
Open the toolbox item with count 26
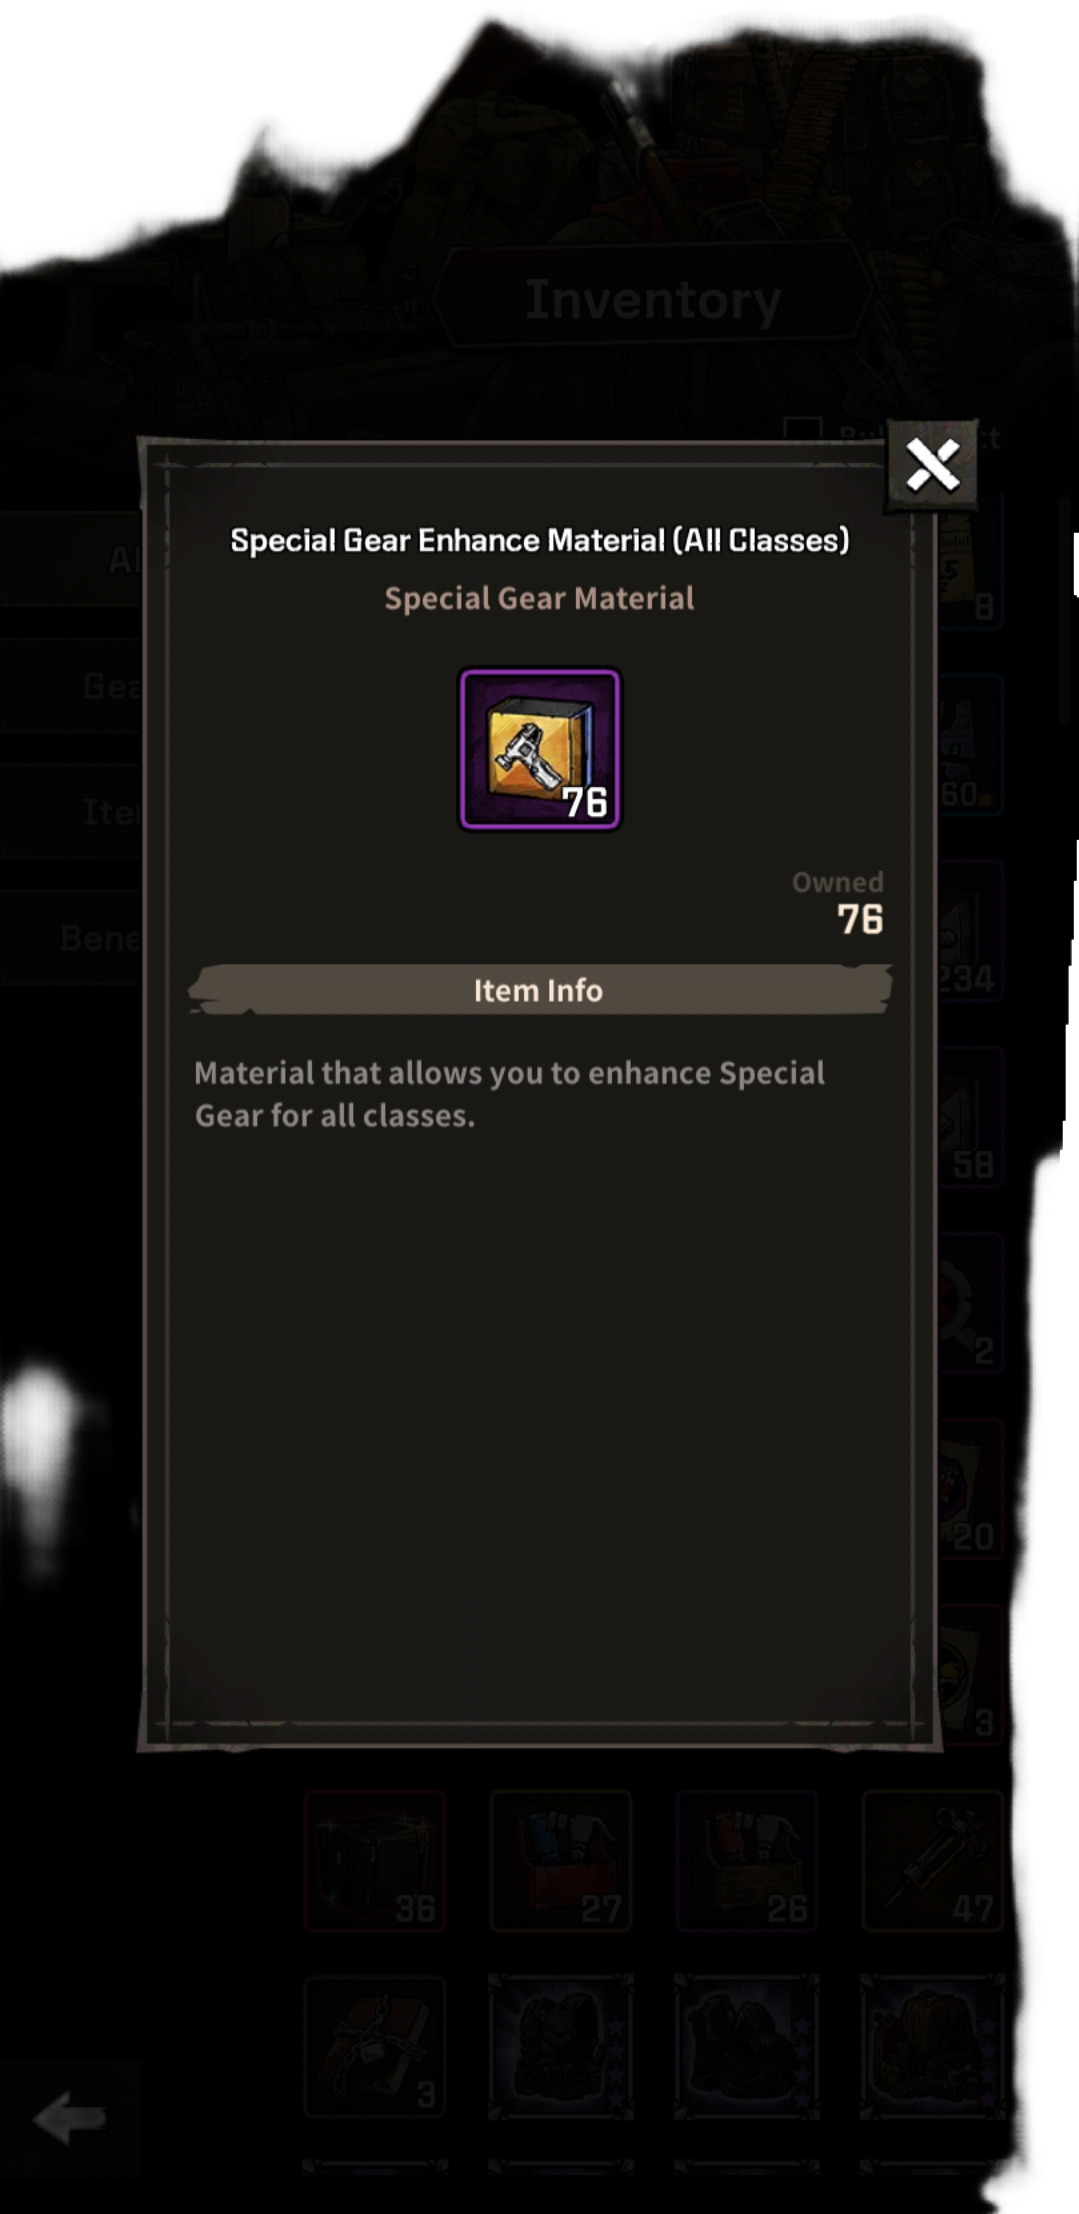click(x=747, y=1861)
